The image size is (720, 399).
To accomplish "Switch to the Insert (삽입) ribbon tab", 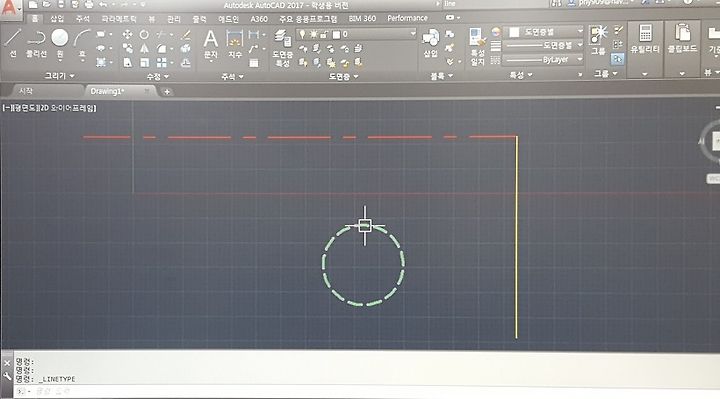I will (57, 19).
